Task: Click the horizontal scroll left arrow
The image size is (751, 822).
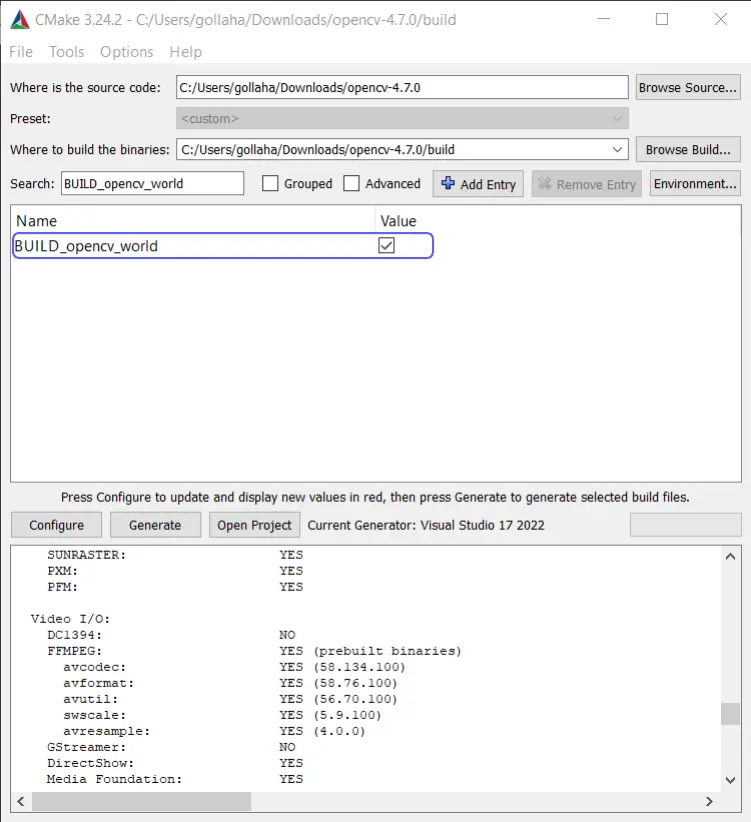Action: [21, 801]
